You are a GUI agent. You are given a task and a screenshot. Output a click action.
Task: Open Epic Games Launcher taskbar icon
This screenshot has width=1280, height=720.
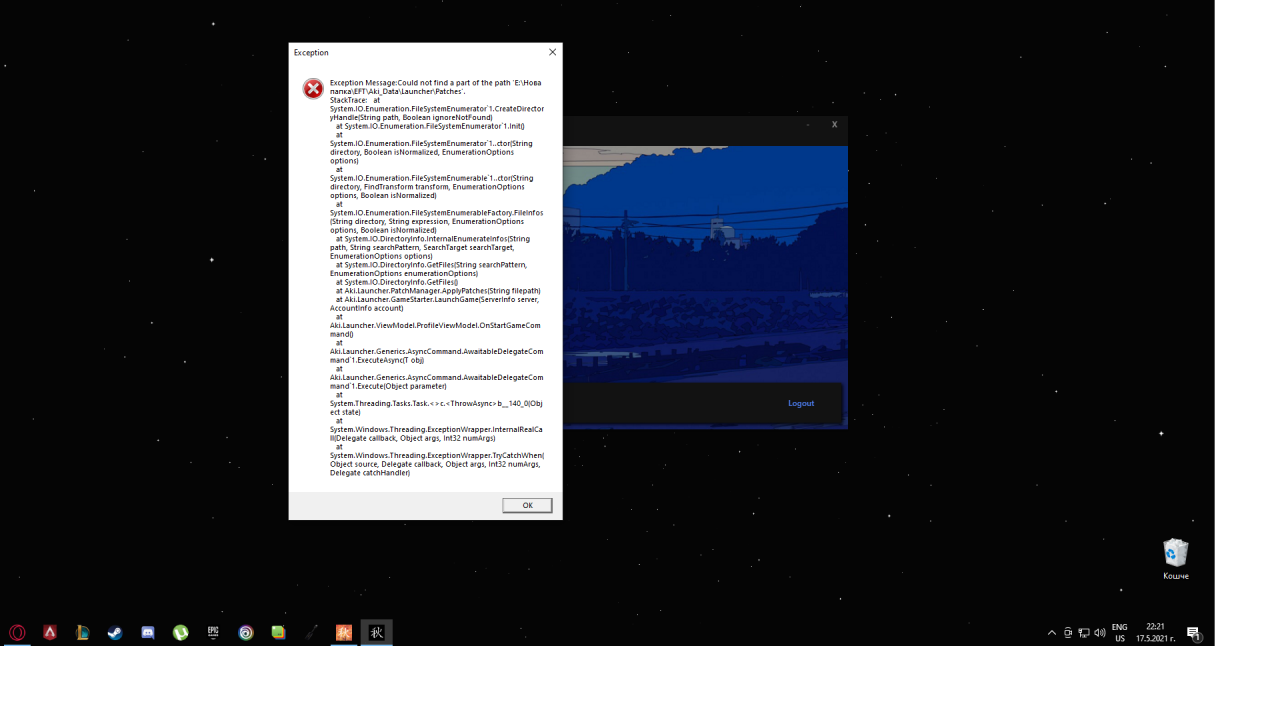click(x=213, y=632)
